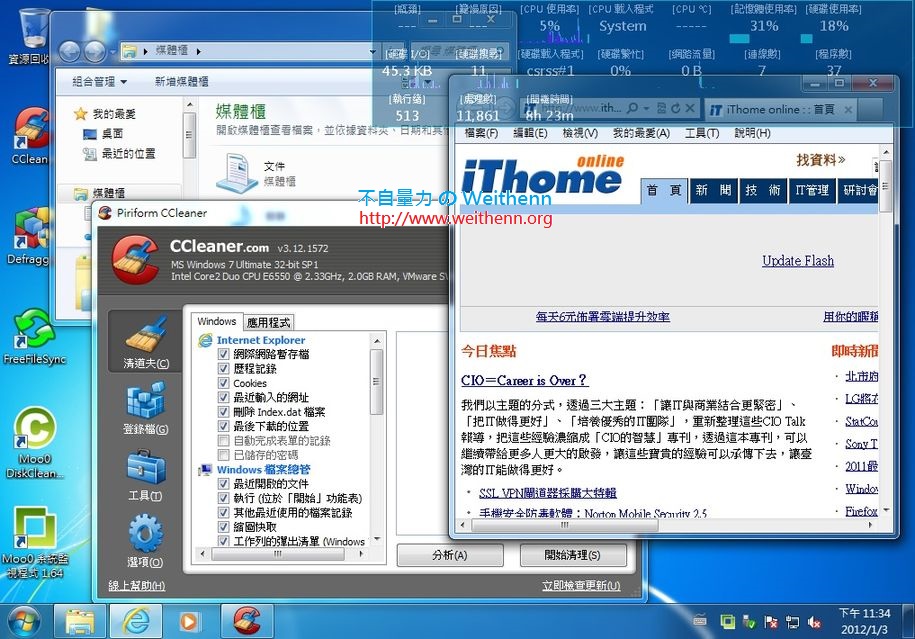This screenshot has width=915, height=639.
Task: Open the 選項 Options gear in CCleaner
Action: coord(146,530)
